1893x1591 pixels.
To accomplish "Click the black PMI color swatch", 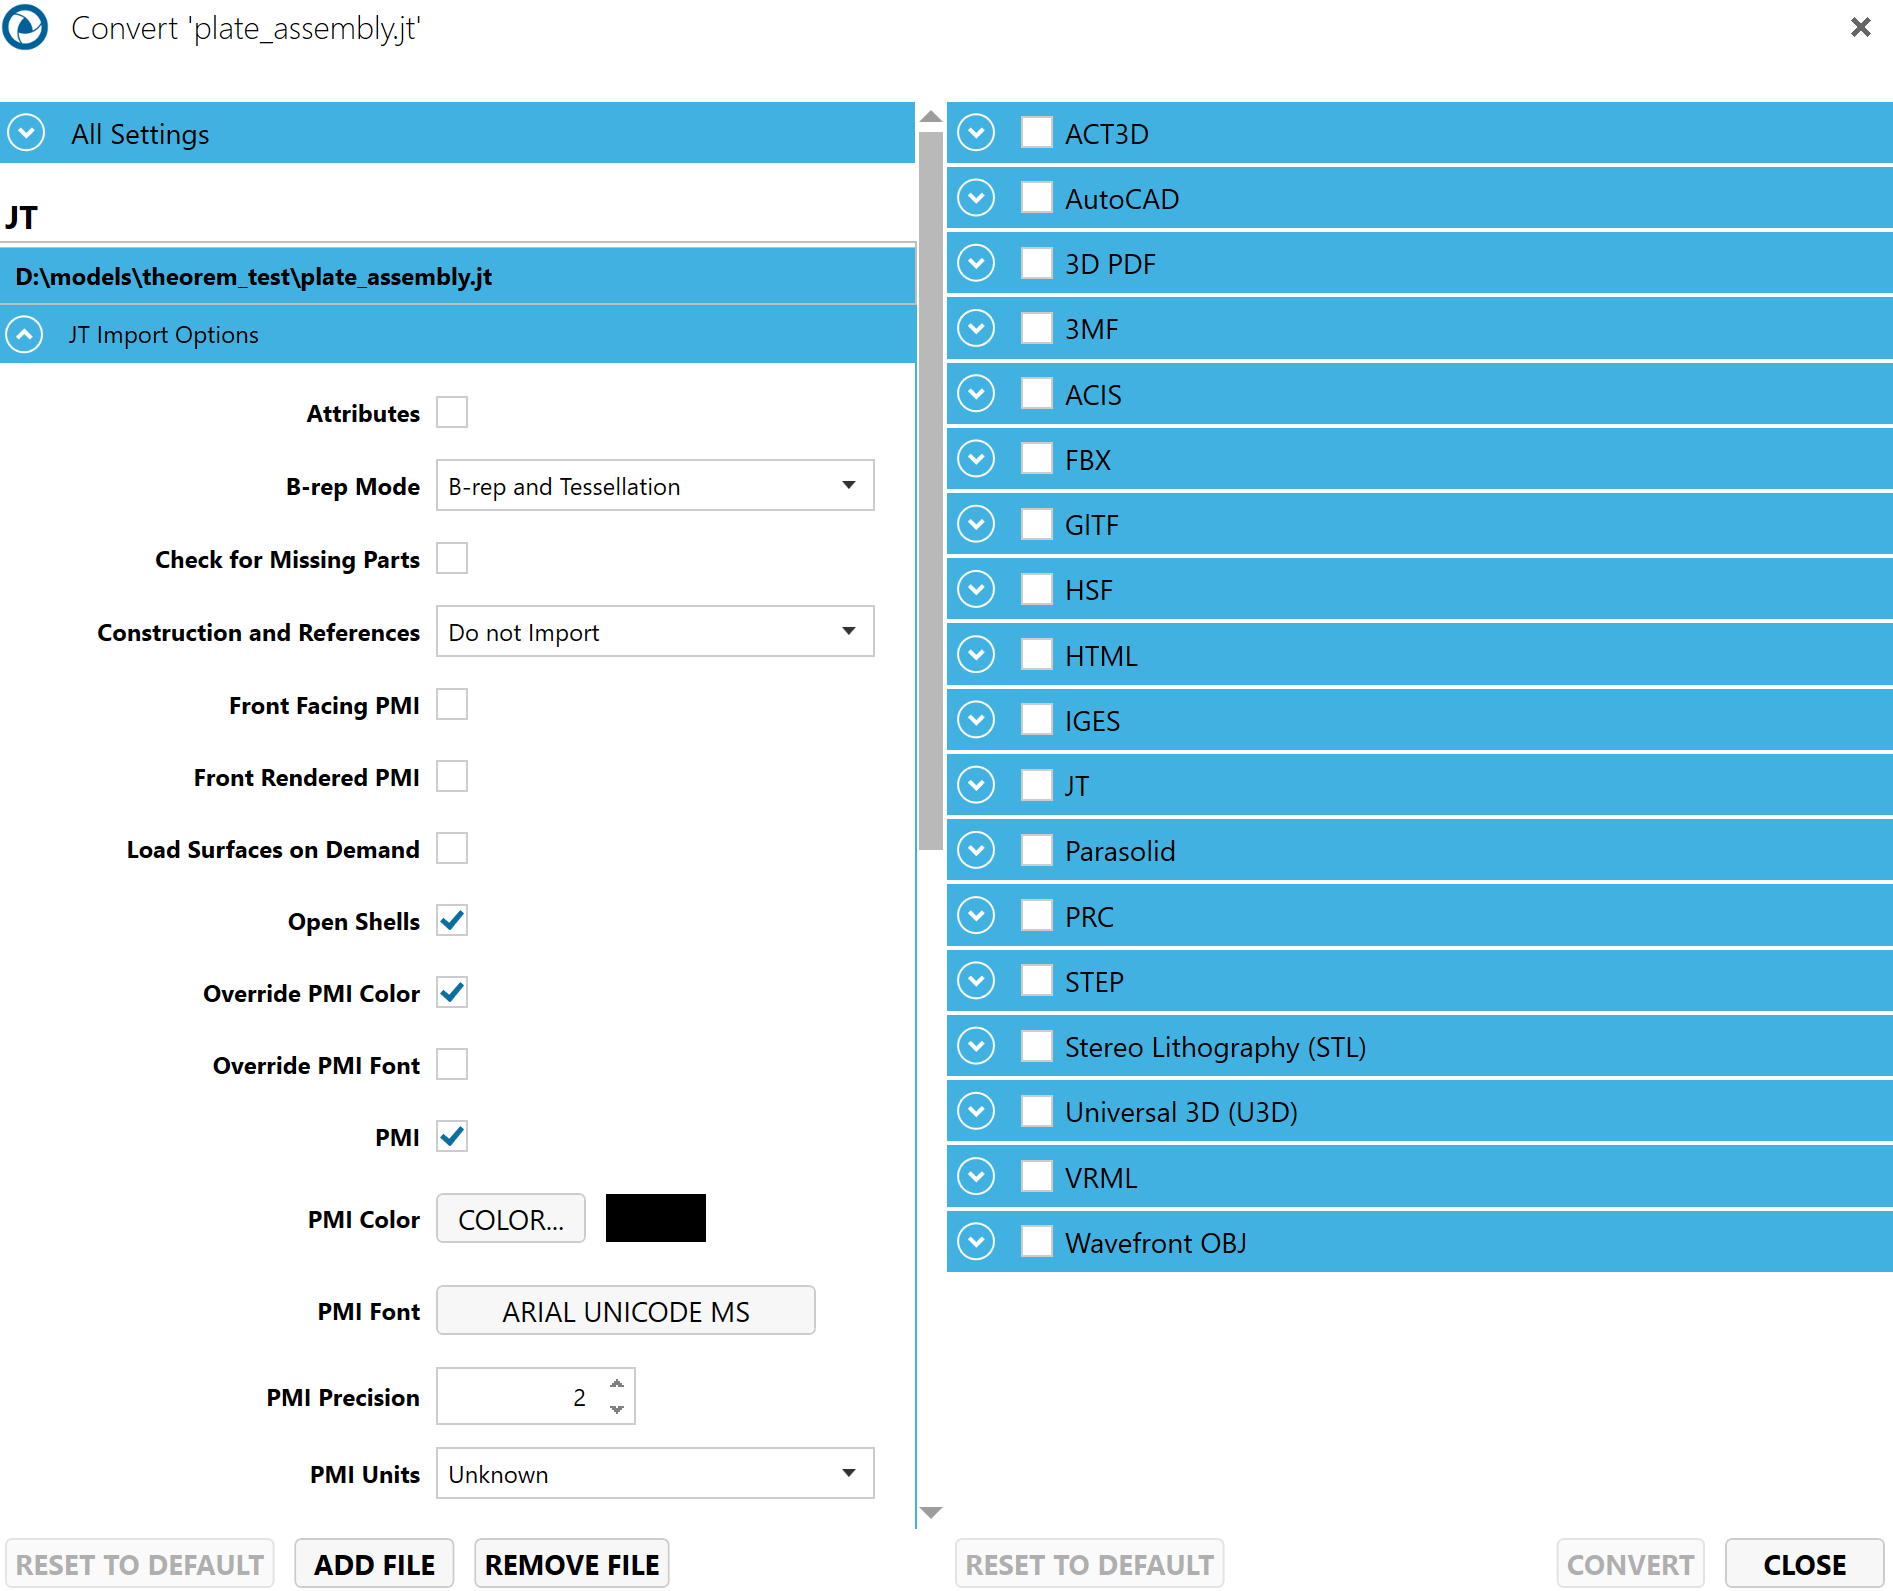I will tap(655, 1218).
